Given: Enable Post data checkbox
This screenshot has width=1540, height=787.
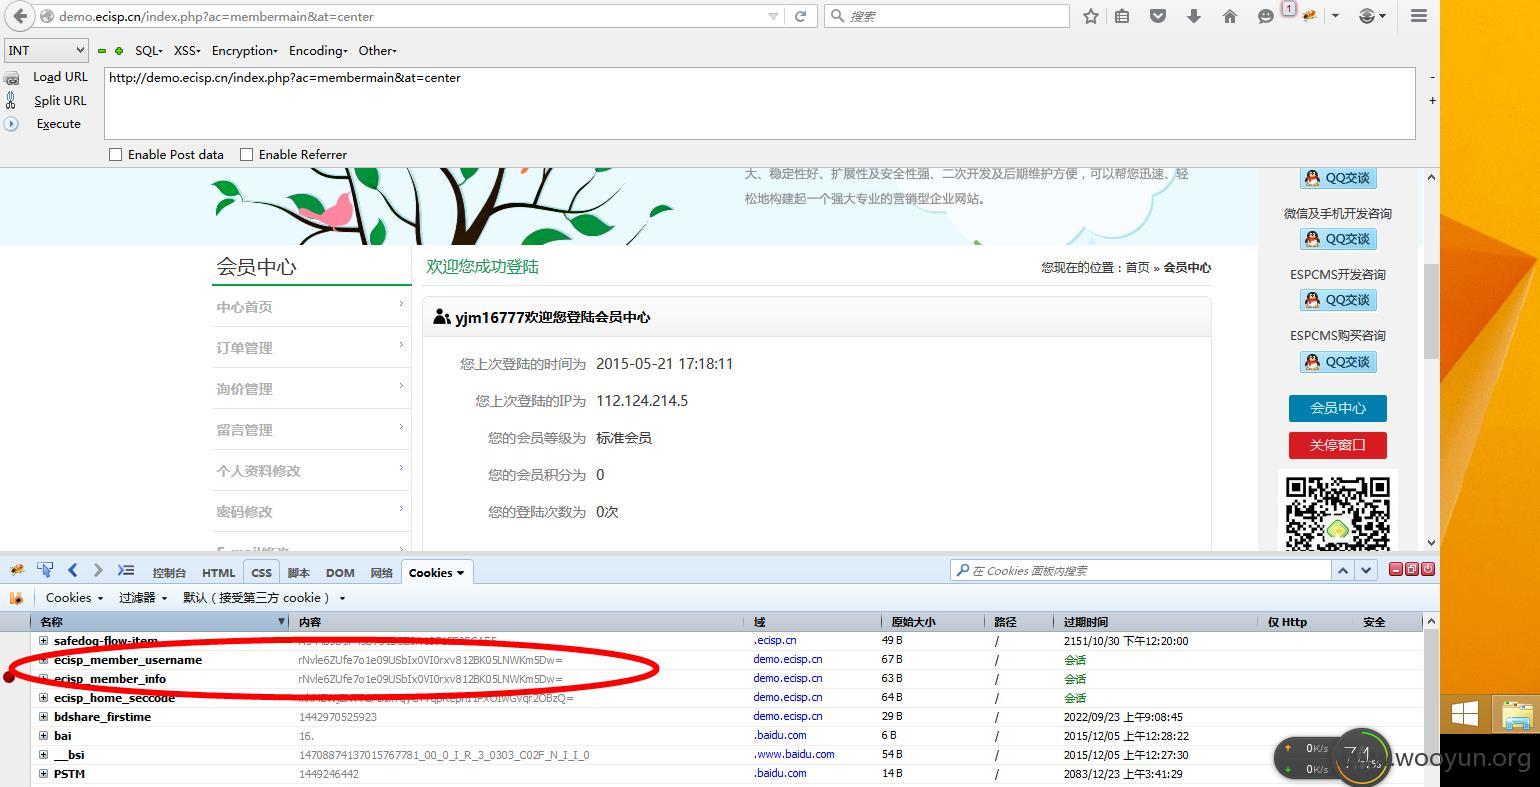Looking at the screenshot, I should pos(116,155).
